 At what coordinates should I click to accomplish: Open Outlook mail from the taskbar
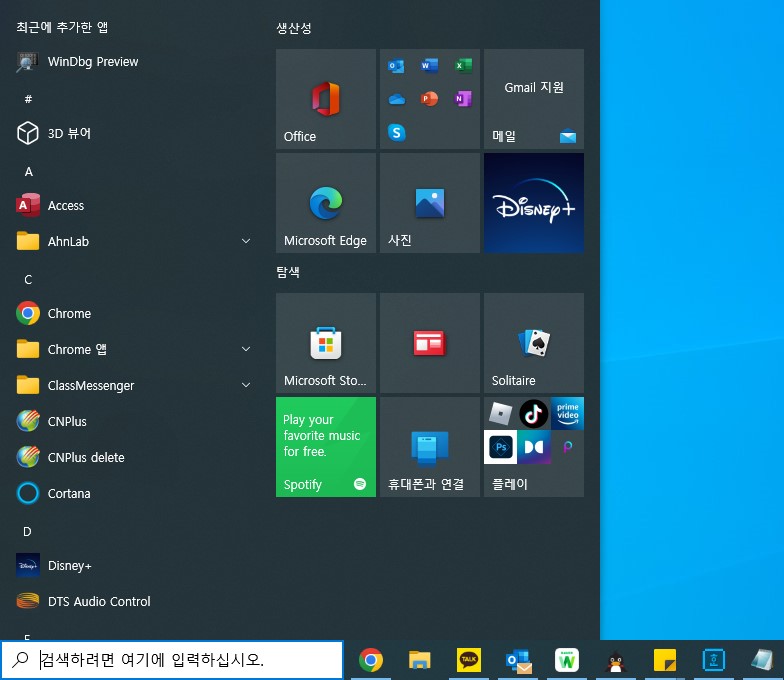pos(518,660)
